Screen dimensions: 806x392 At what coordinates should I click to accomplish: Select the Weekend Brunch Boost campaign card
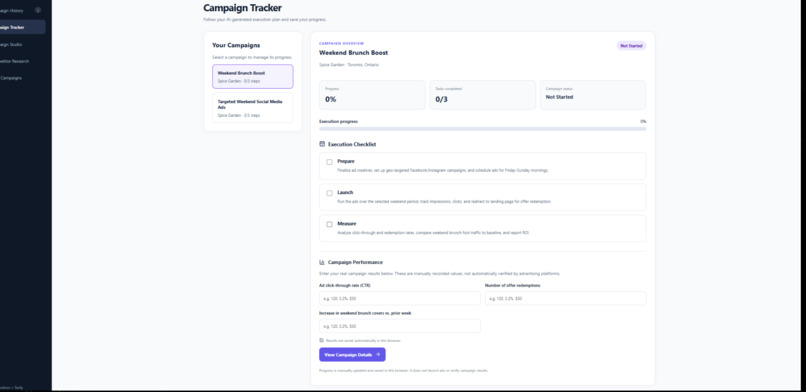[253, 77]
